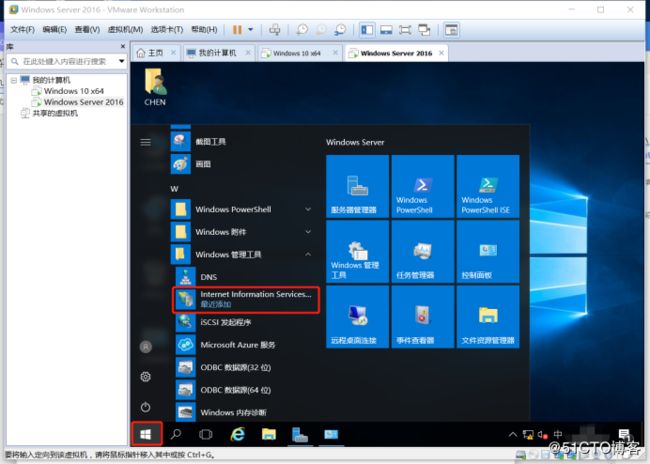Collapse the 我的计算机 tree node
Viewport: 650px width, 464px height.
pos(14,80)
